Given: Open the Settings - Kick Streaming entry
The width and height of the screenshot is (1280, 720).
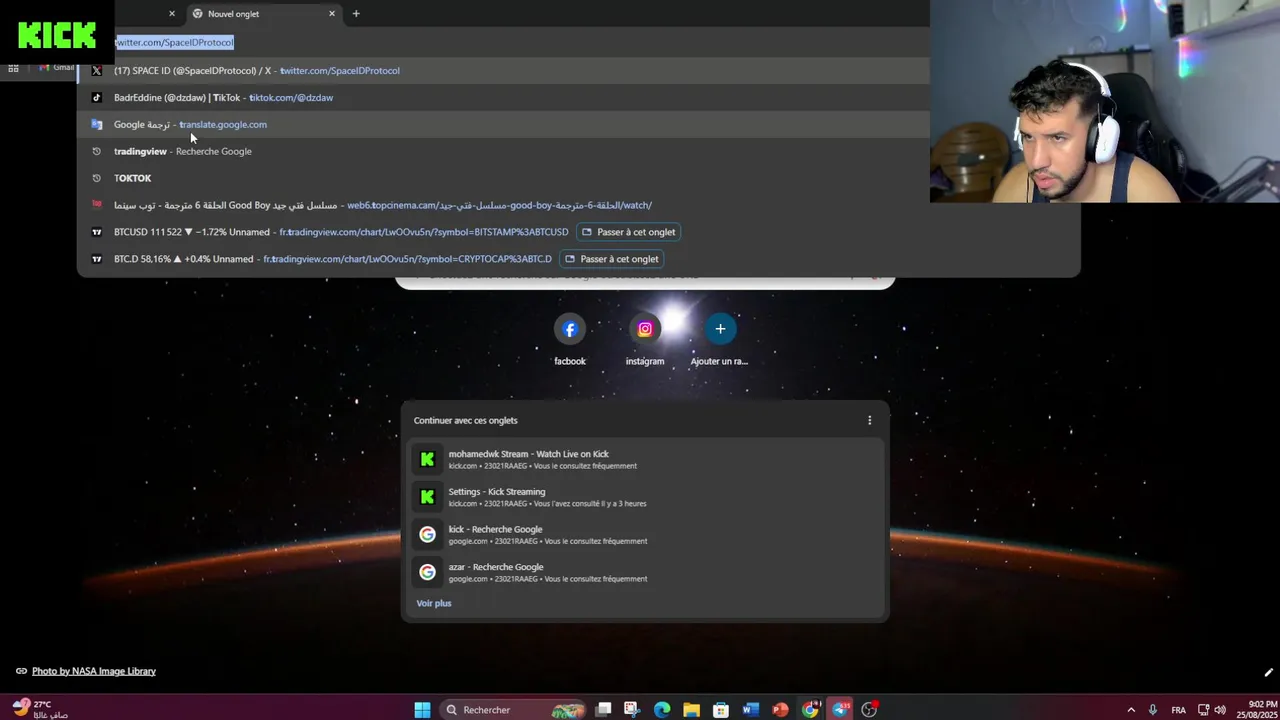Looking at the screenshot, I should tap(645, 497).
